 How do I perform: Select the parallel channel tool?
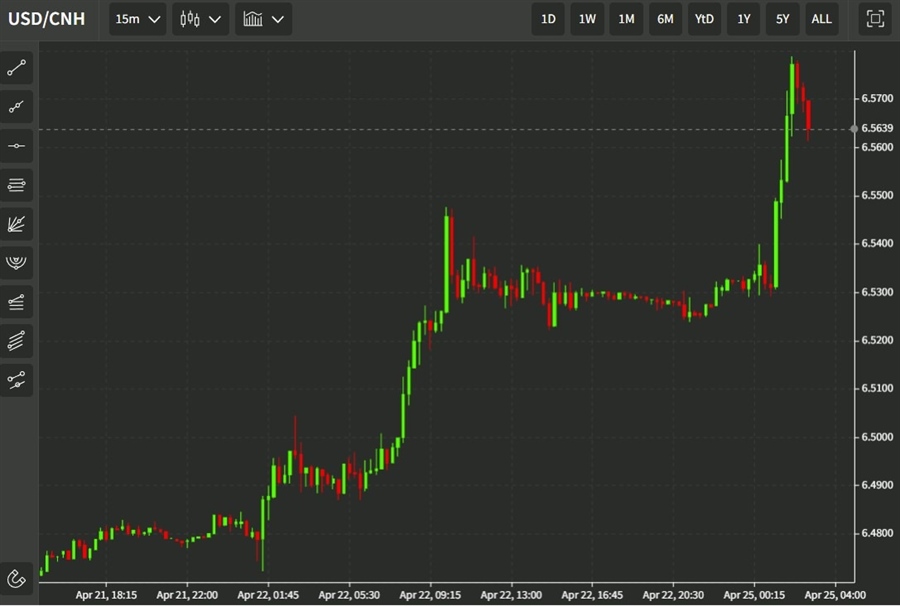(x=17, y=341)
